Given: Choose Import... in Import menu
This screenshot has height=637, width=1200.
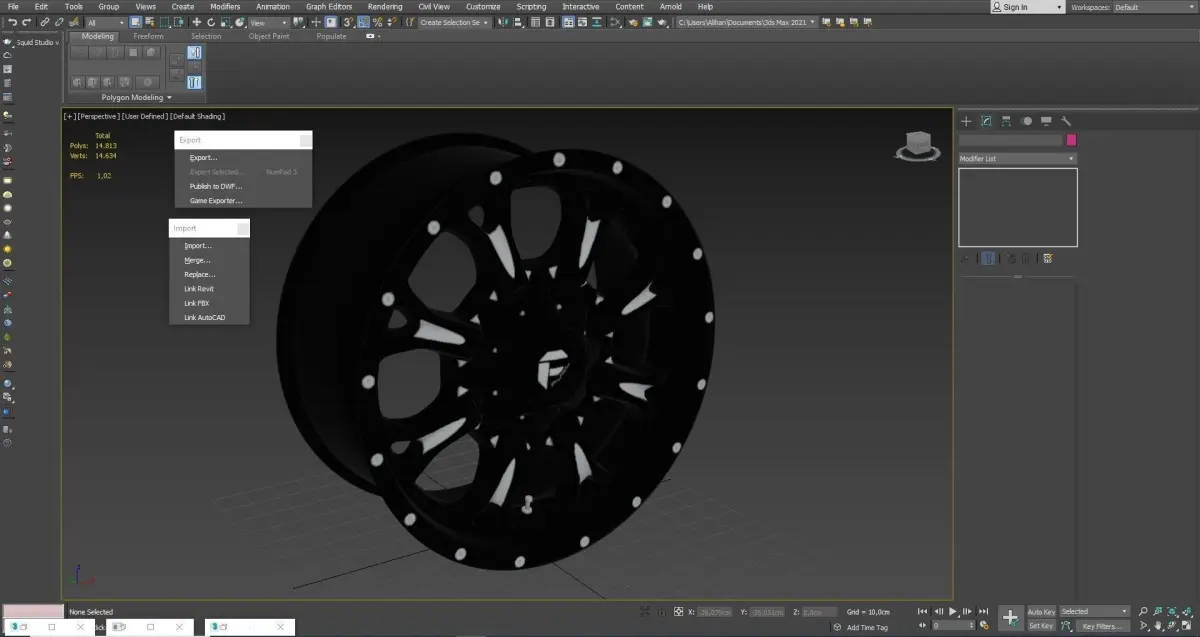Looking at the screenshot, I should (x=198, y=246).
